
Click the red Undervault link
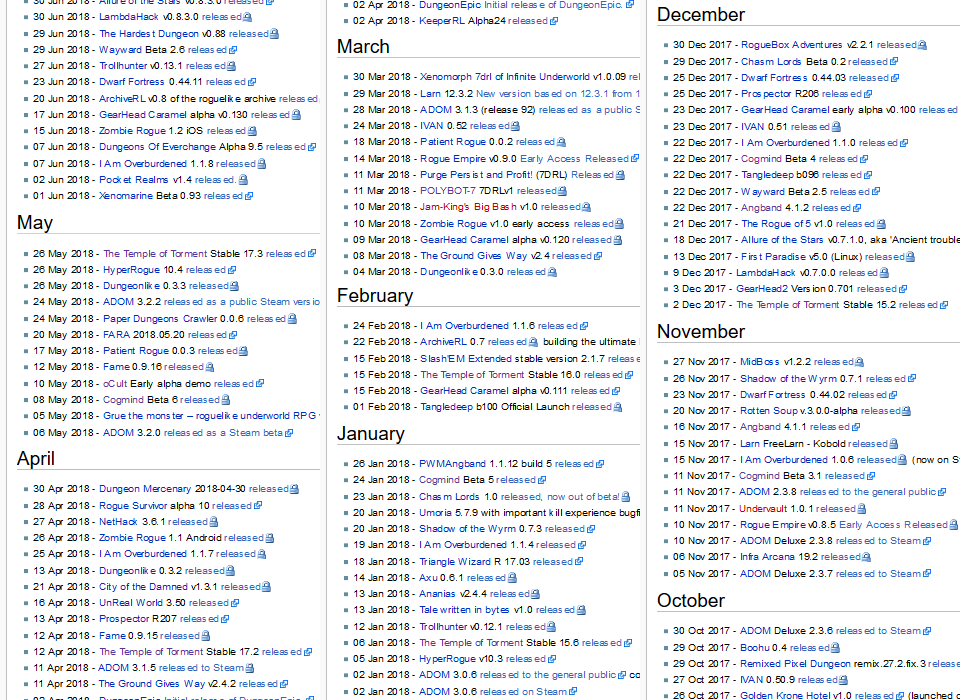coord(763,509)
